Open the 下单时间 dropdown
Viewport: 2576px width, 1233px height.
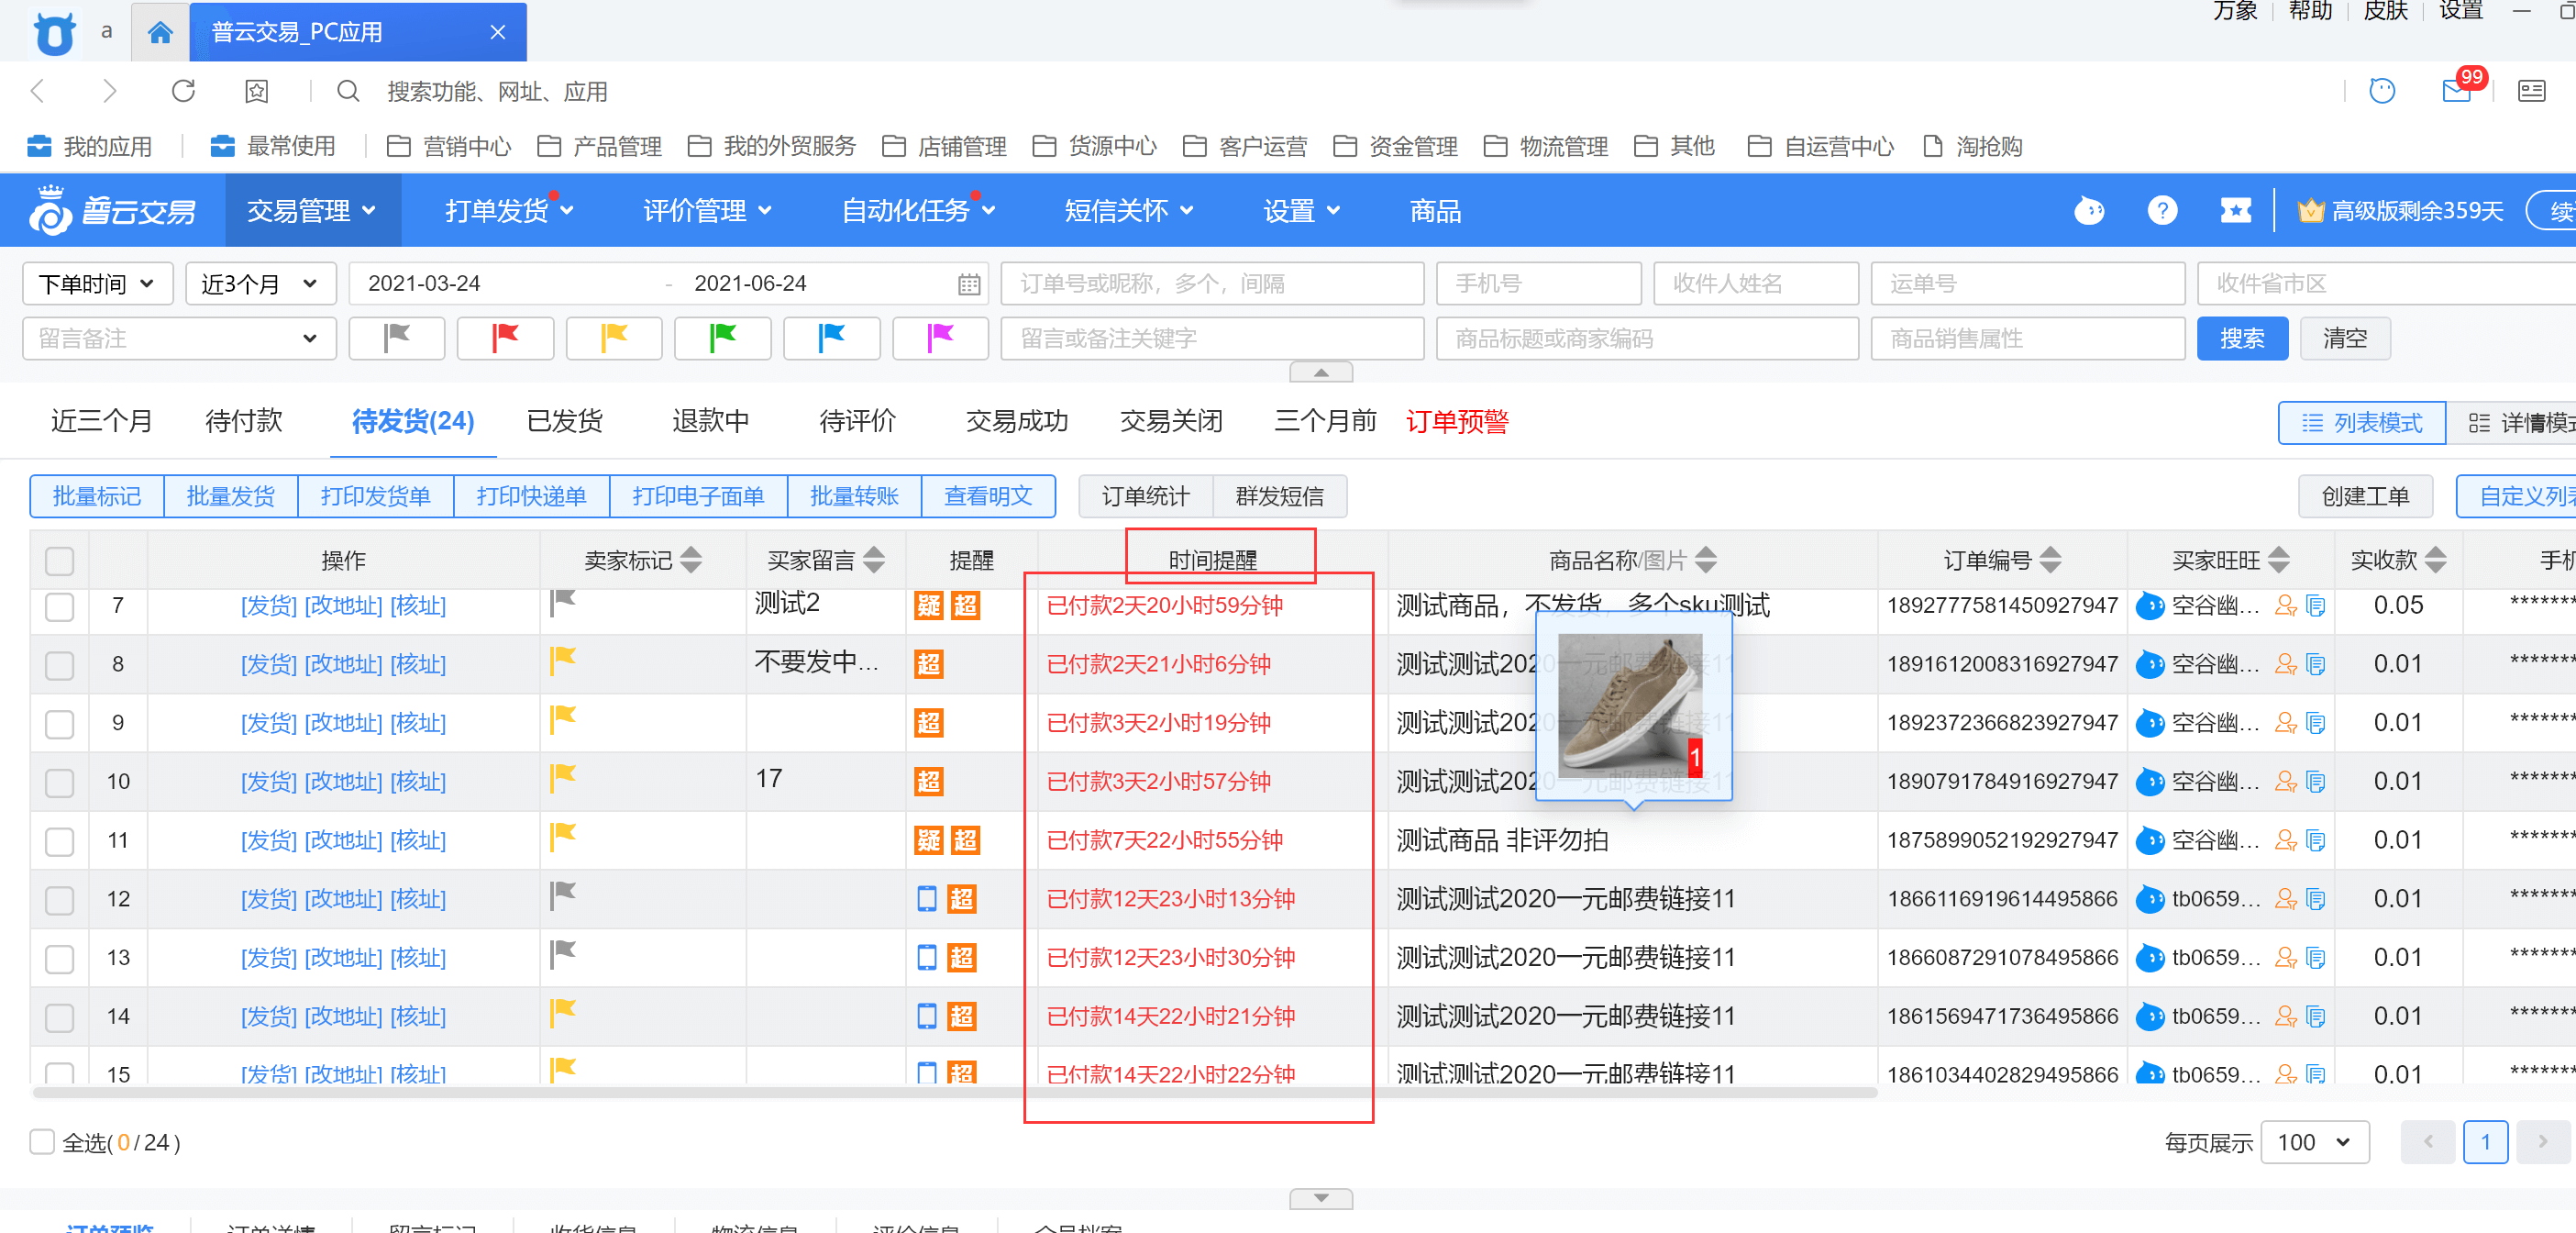(x=97, y=284)
